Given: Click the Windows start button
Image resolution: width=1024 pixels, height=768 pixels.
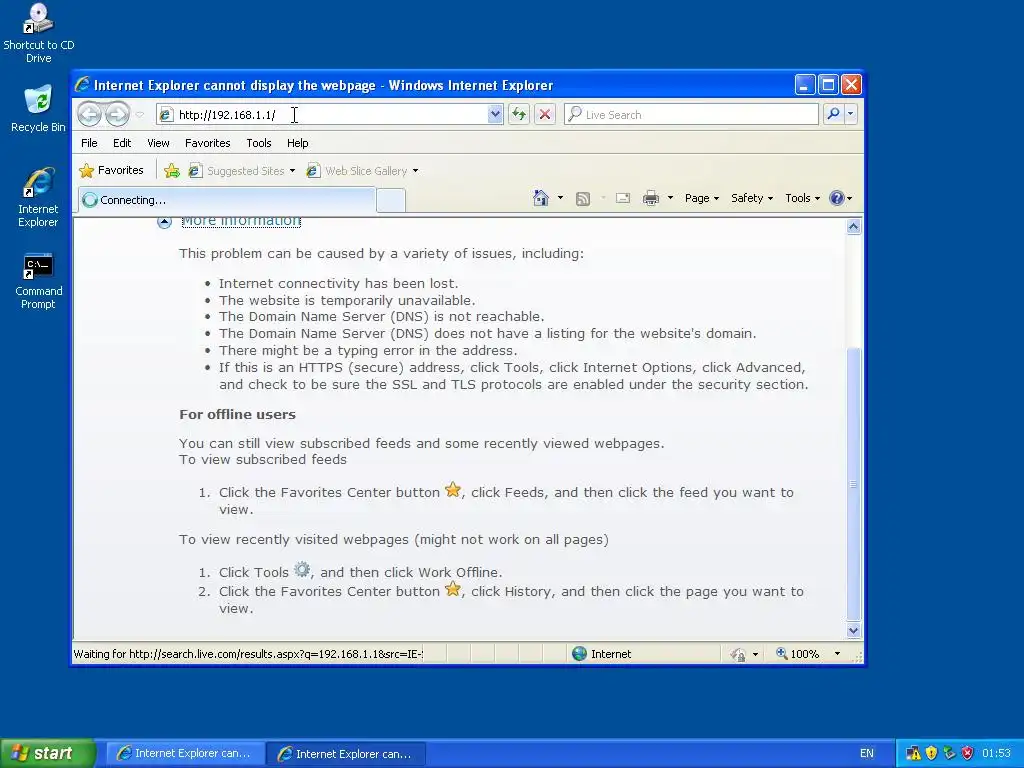Looking at the screenshot, I should point(47,754).
